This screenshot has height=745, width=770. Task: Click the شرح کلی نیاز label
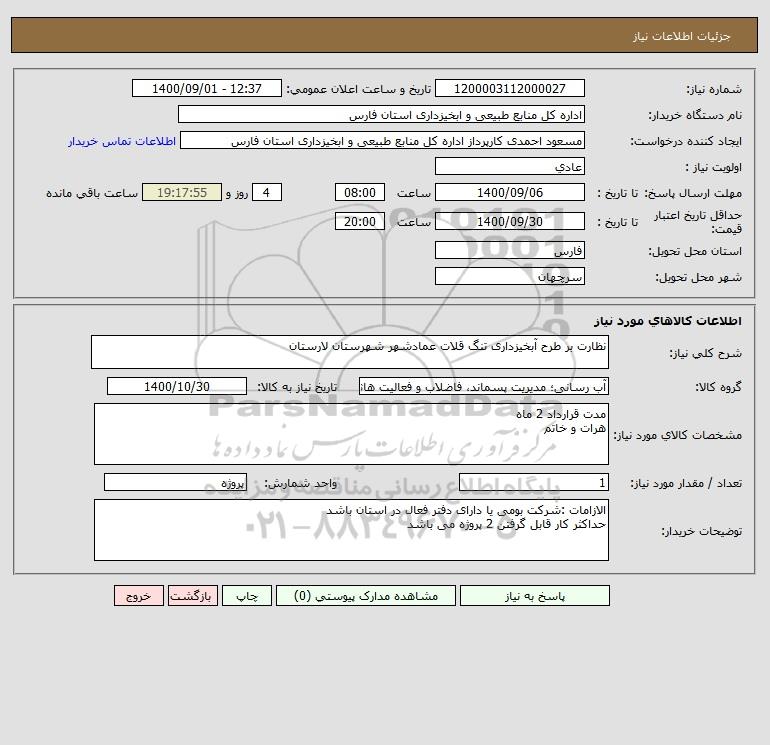pyautogui.click(x=706, y=353)
